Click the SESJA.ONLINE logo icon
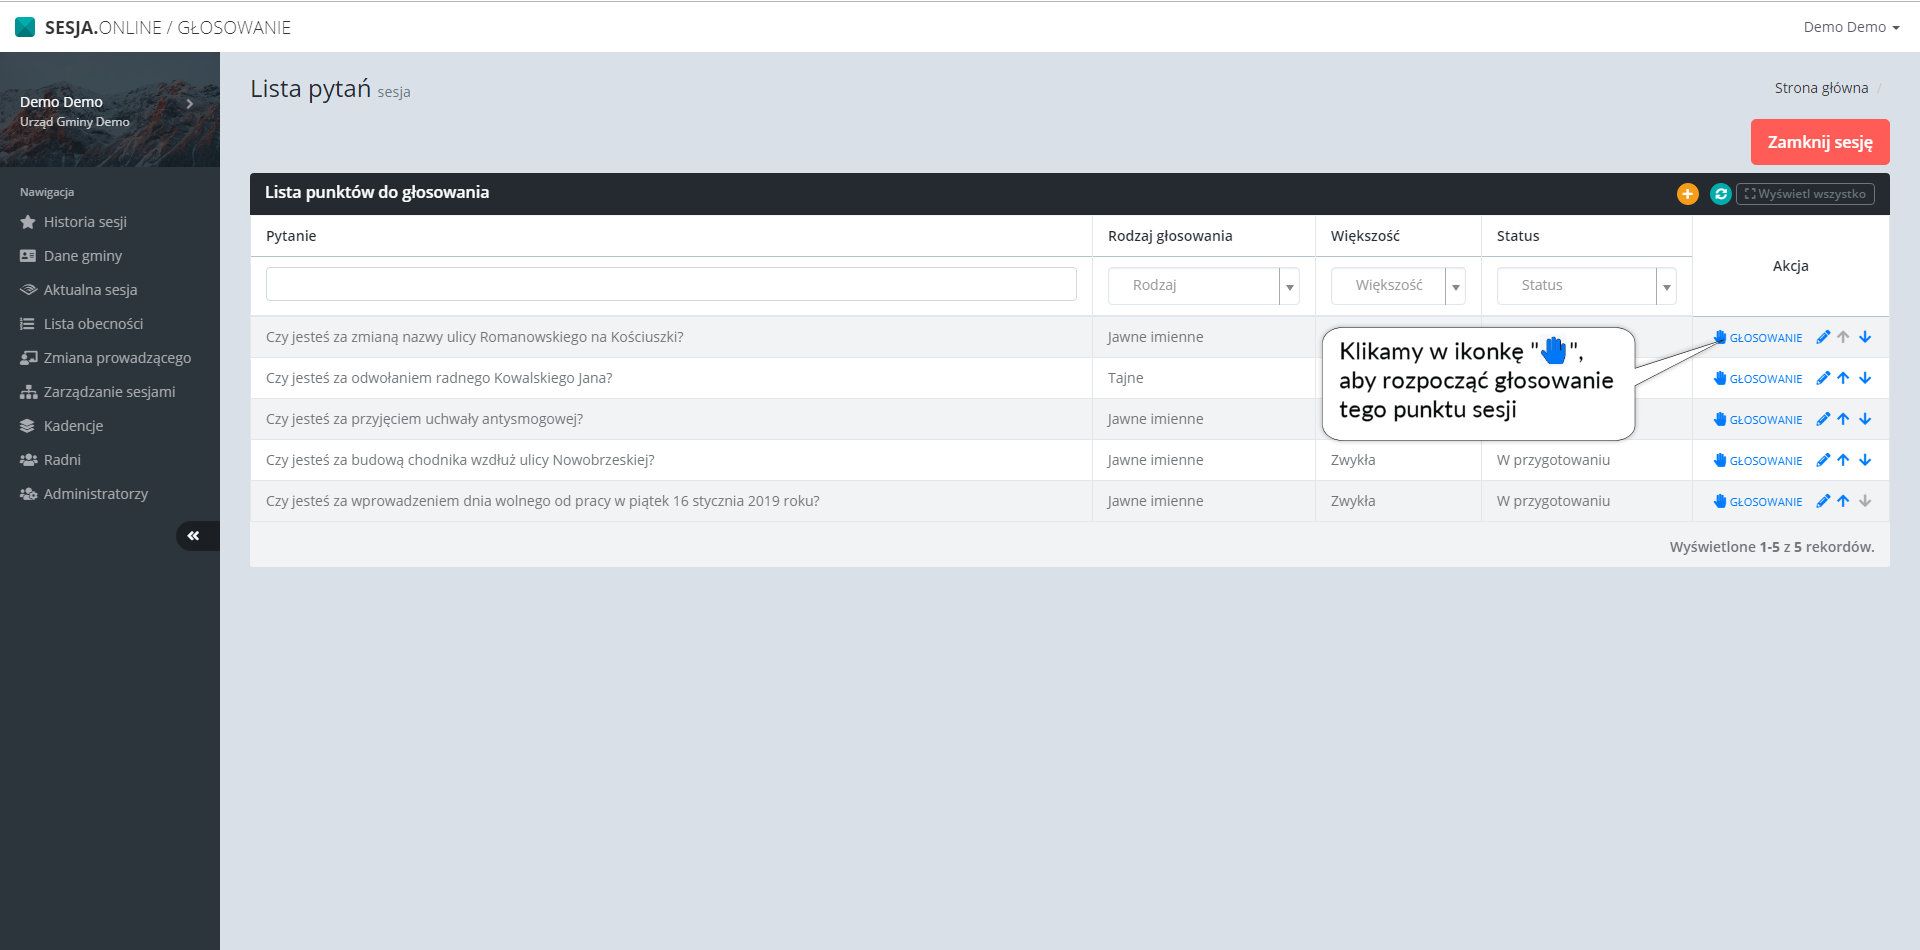Image resolution: width=1920 pixels, height=950 pixels. [x=25, y=27]
